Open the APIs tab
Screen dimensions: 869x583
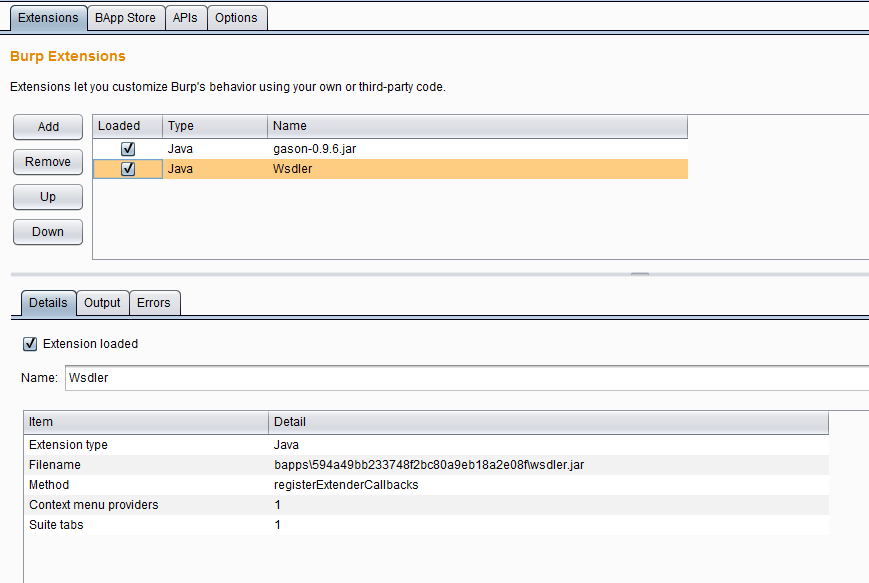[x=185, y=18]
